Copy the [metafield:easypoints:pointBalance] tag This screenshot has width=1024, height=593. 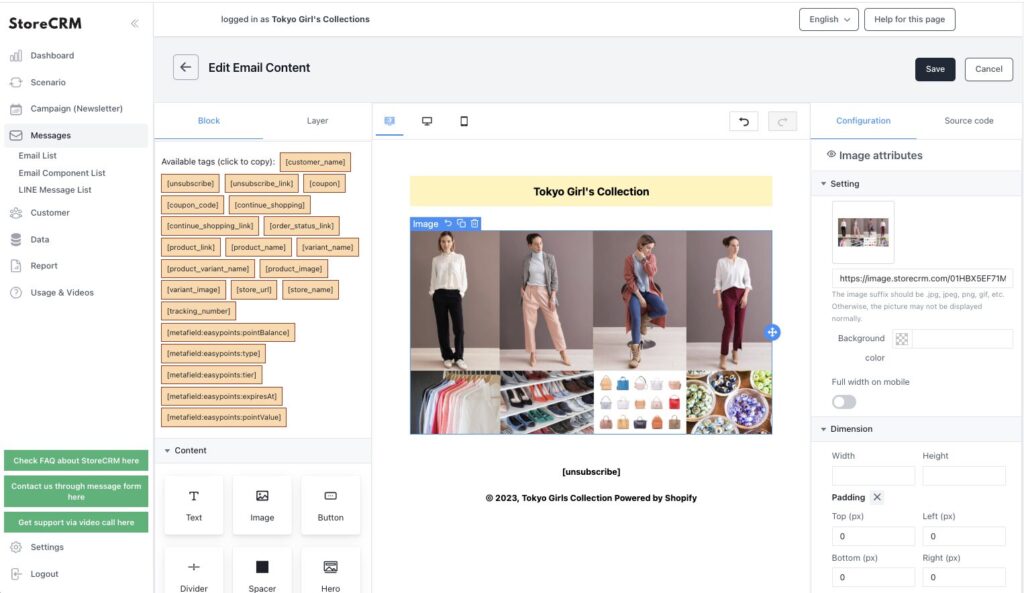pyautogui.click(x=228, y=332)
